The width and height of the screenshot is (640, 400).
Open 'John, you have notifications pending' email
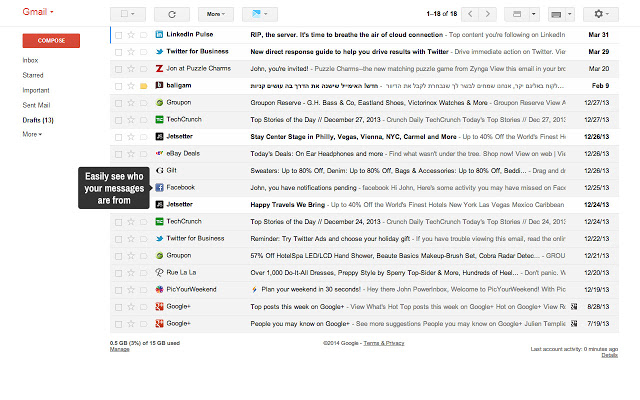(x=364, y=188)
